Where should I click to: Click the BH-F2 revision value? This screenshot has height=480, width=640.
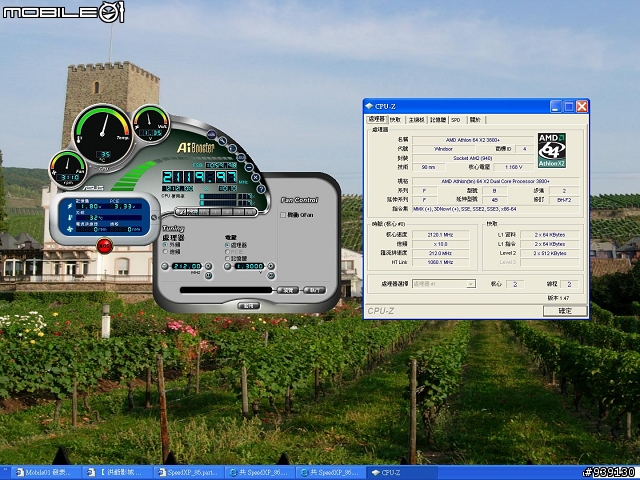tap(564, 200)
